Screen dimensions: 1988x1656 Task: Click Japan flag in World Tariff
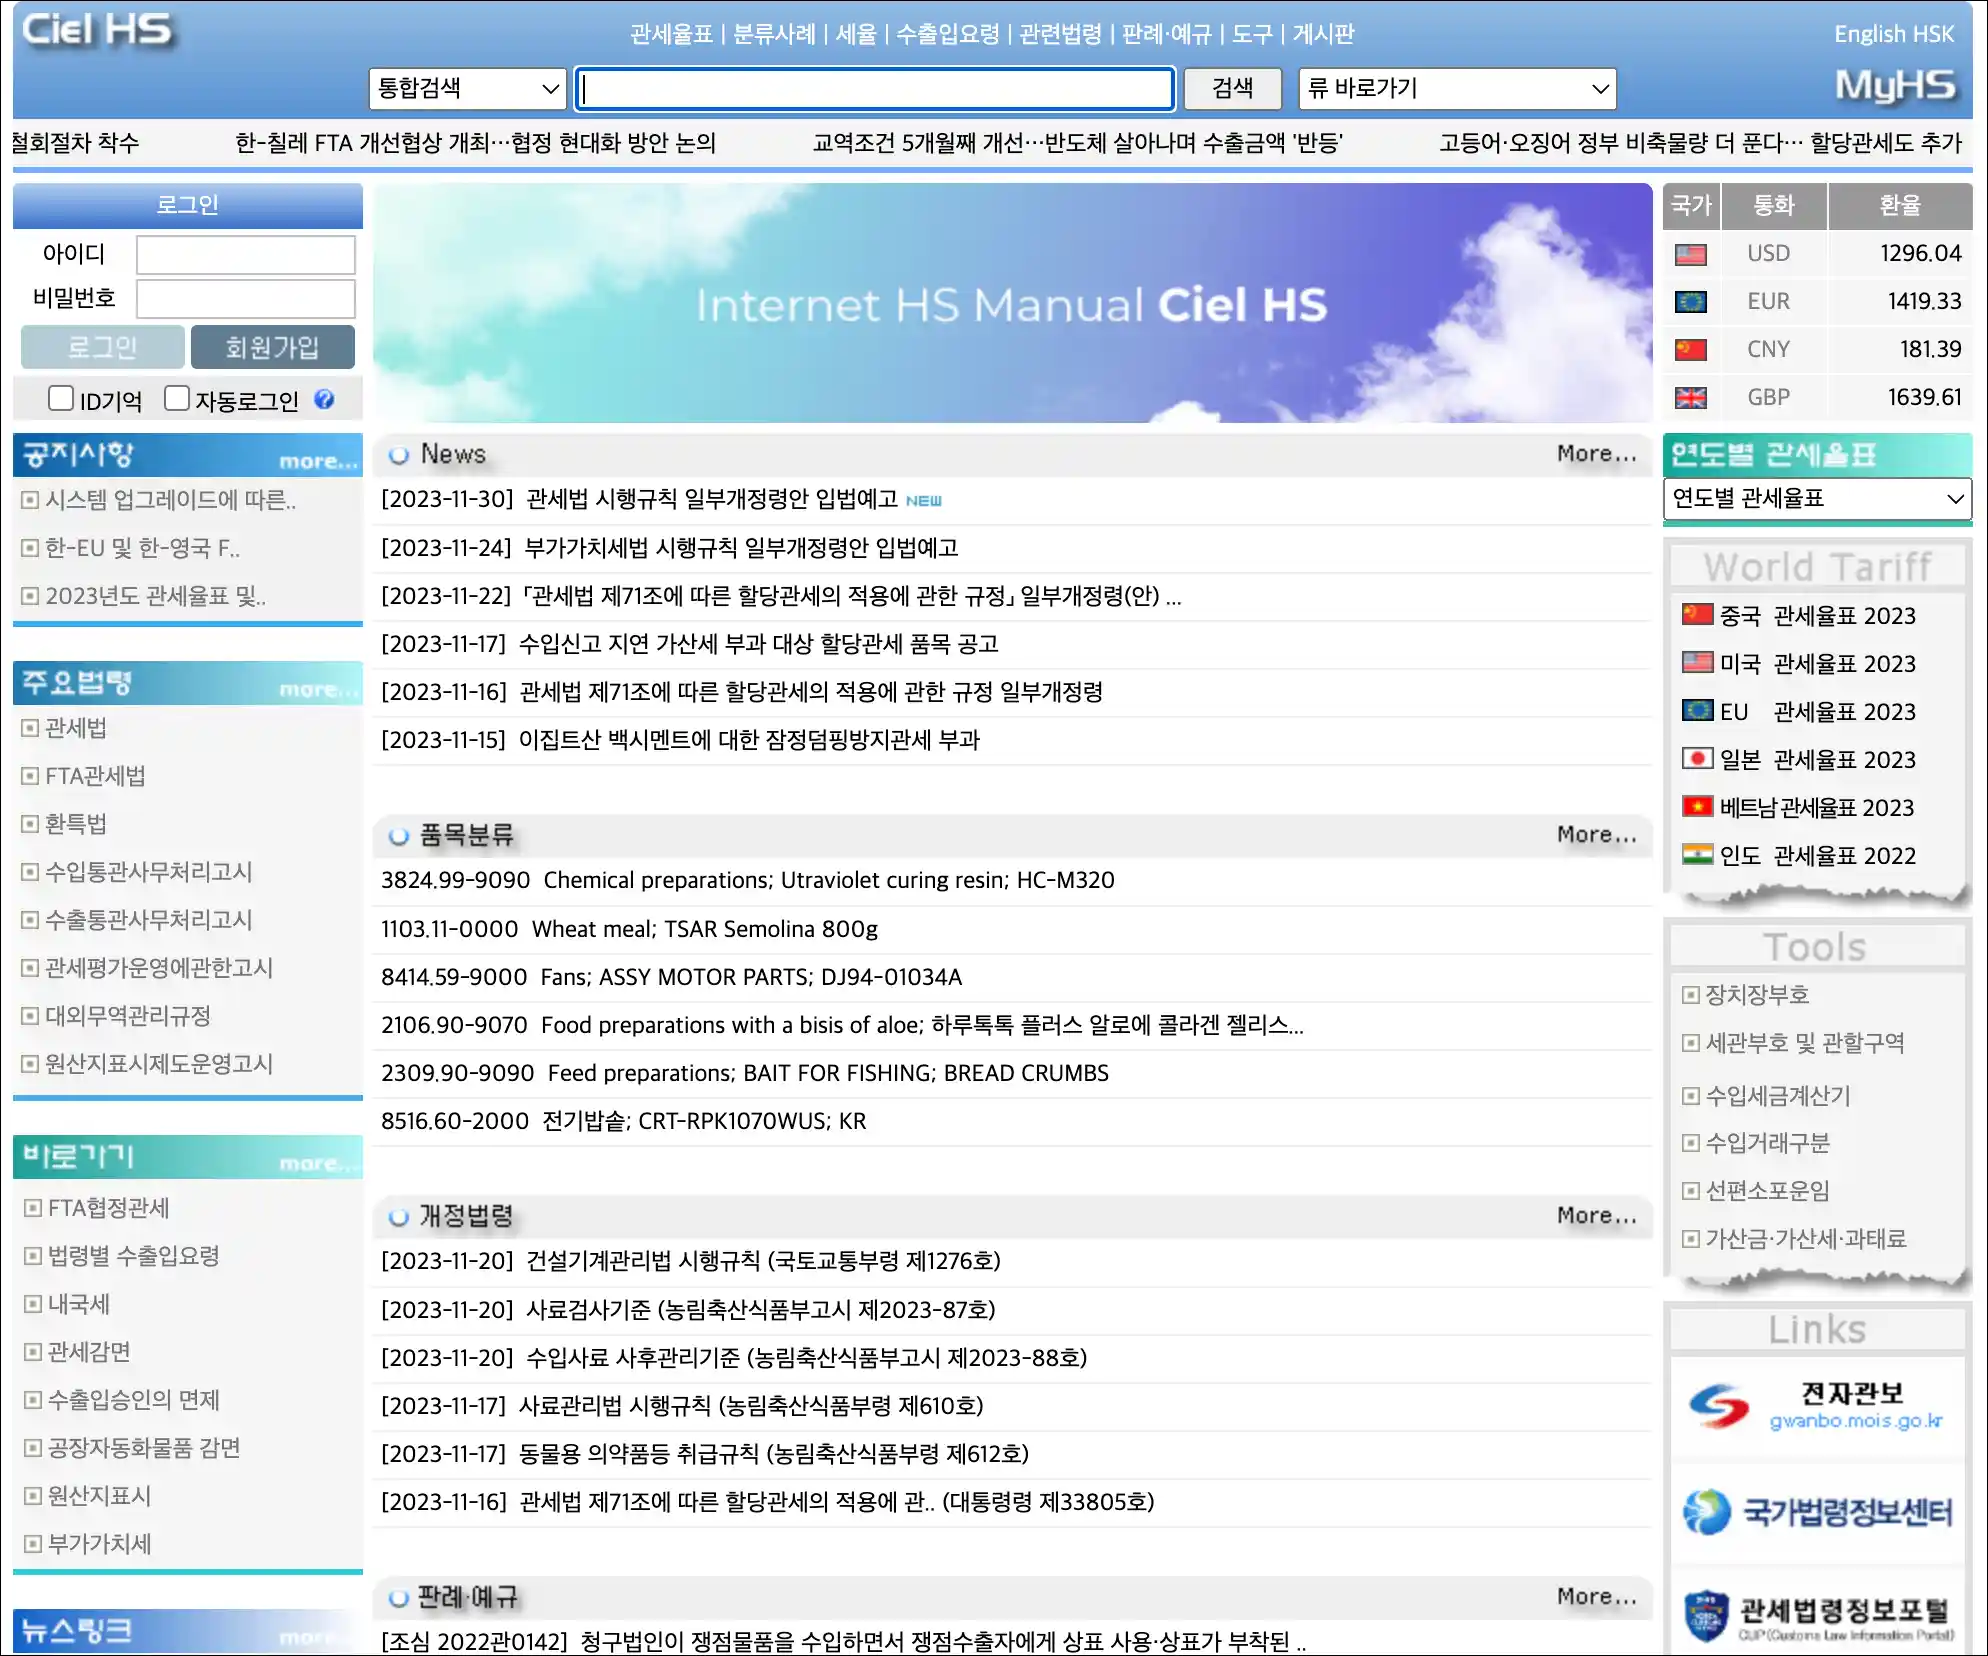coord(1697,758)
